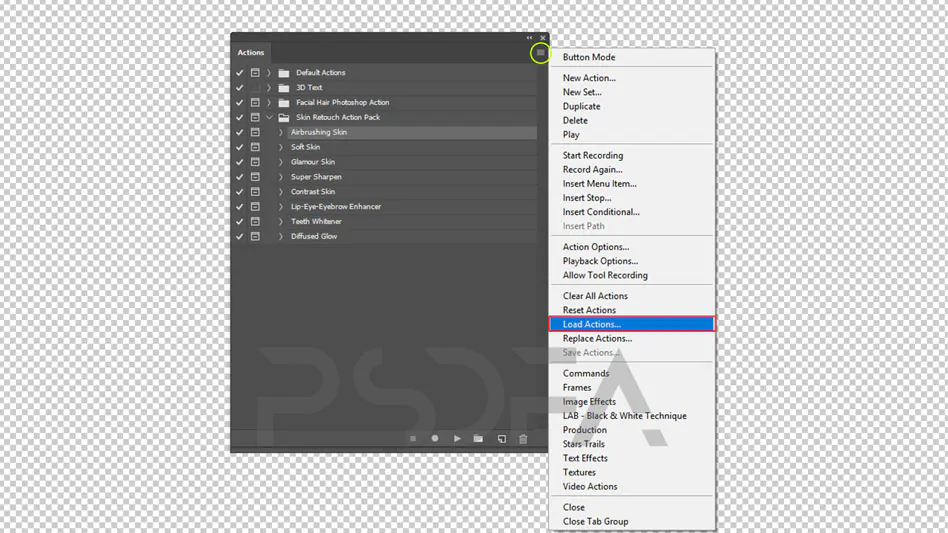Toggle dialog box for Contrast Skin
The image size is (948, 533).
pos(255,192)
